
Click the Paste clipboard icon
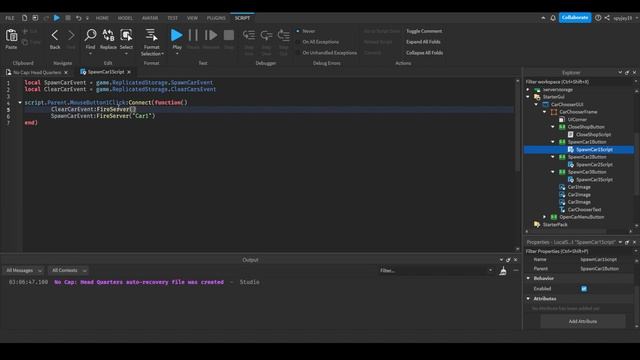pos(11,36)
